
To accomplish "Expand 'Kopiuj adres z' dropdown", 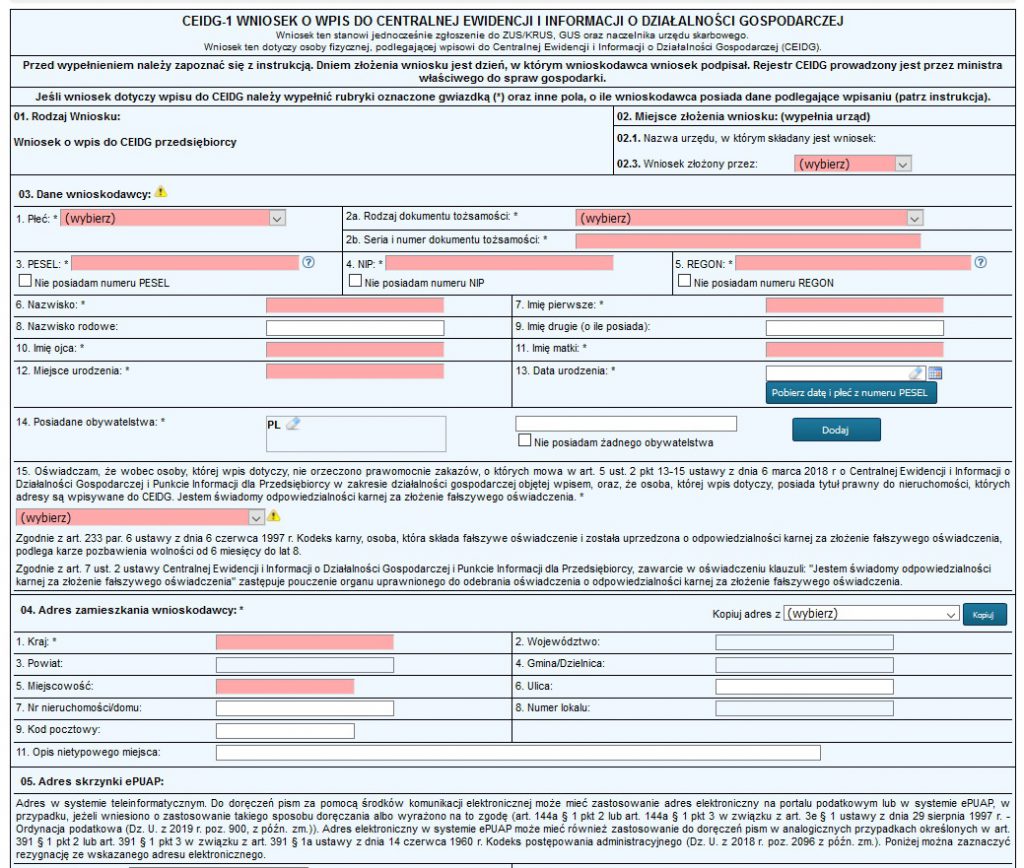I will 871,613.
